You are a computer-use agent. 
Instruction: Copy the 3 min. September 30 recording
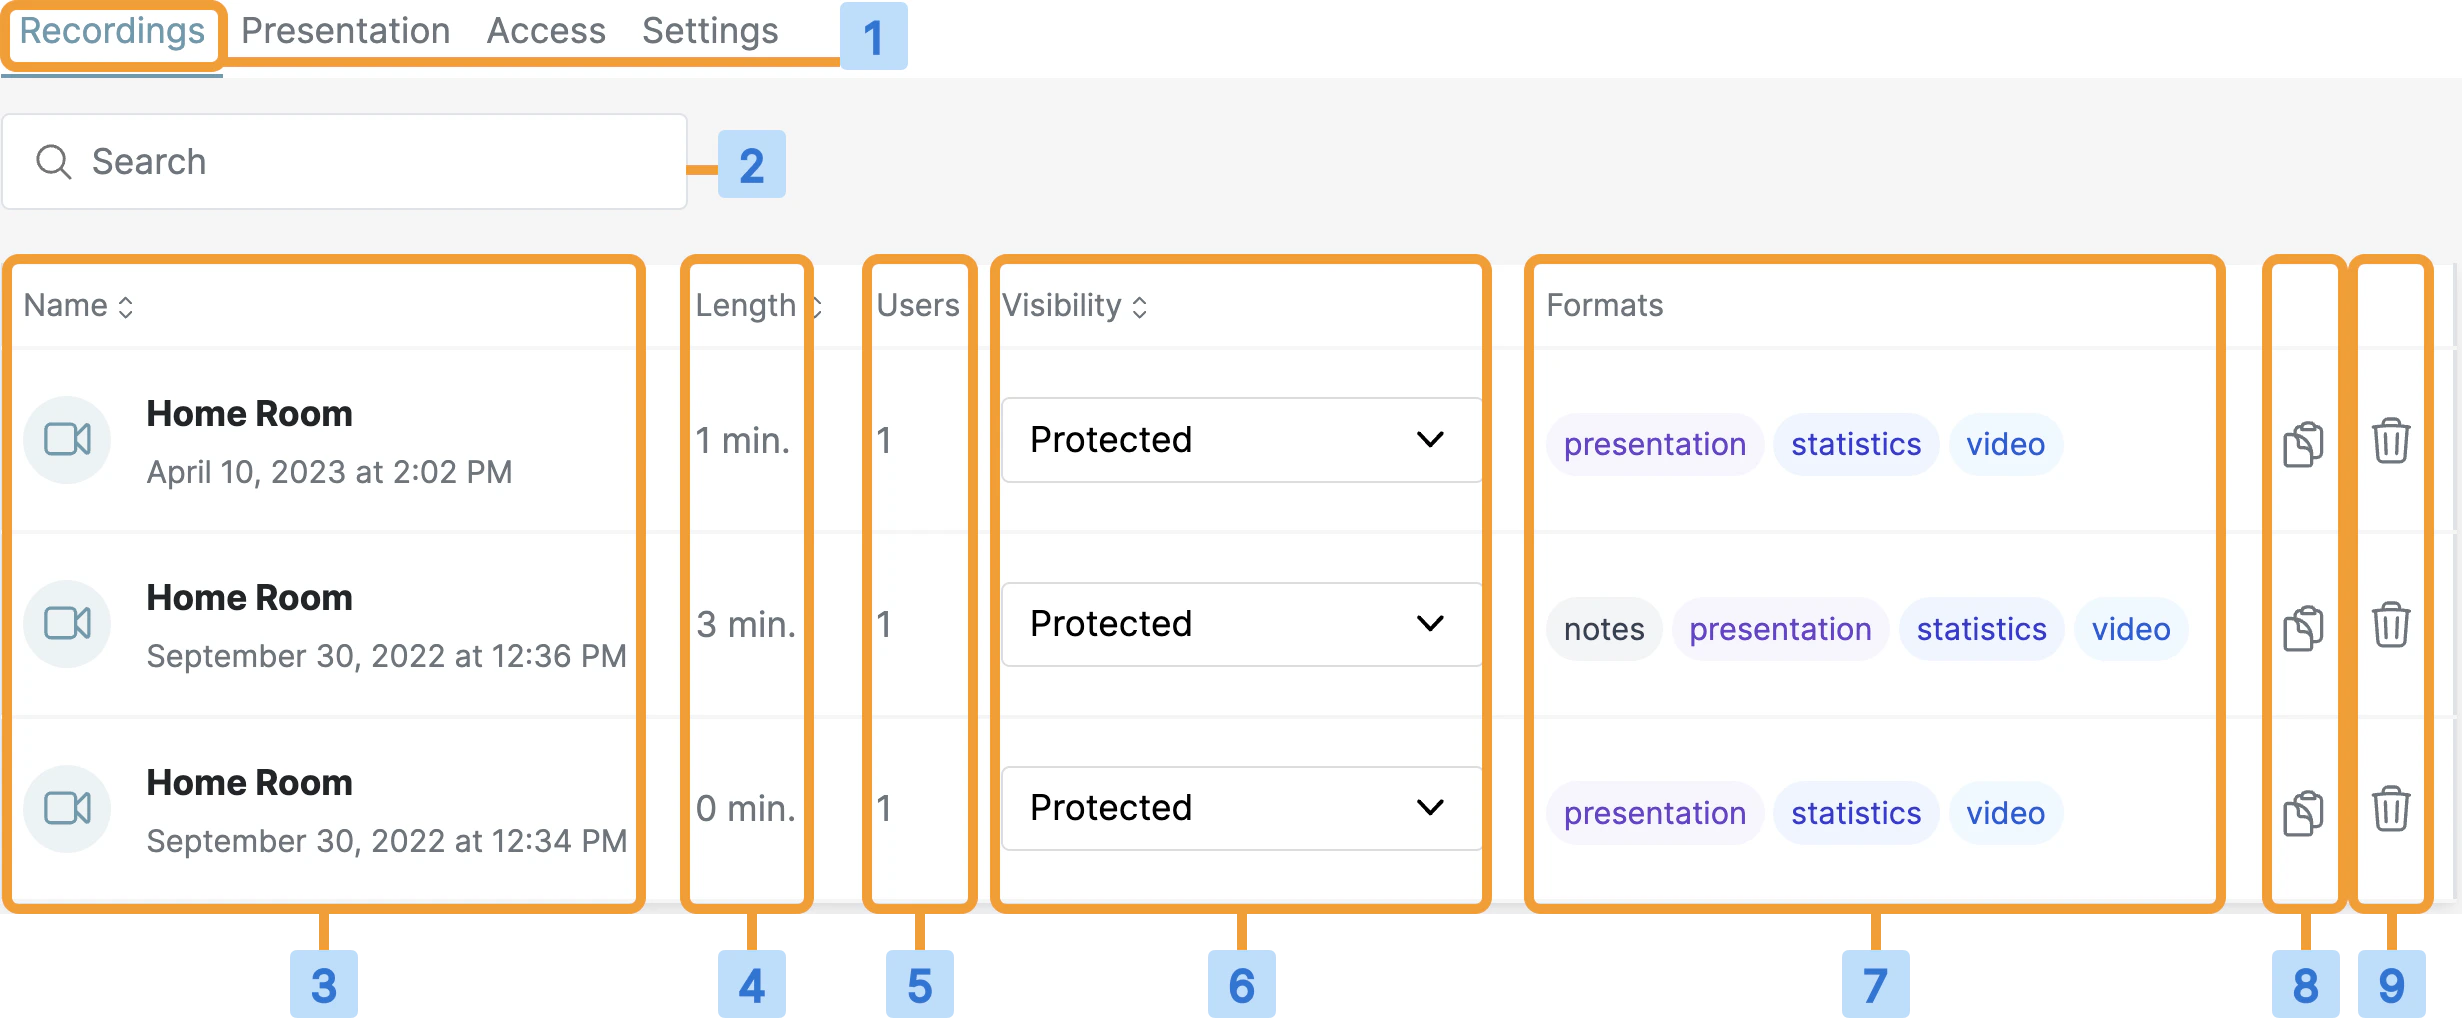[x=2303, y=624]
